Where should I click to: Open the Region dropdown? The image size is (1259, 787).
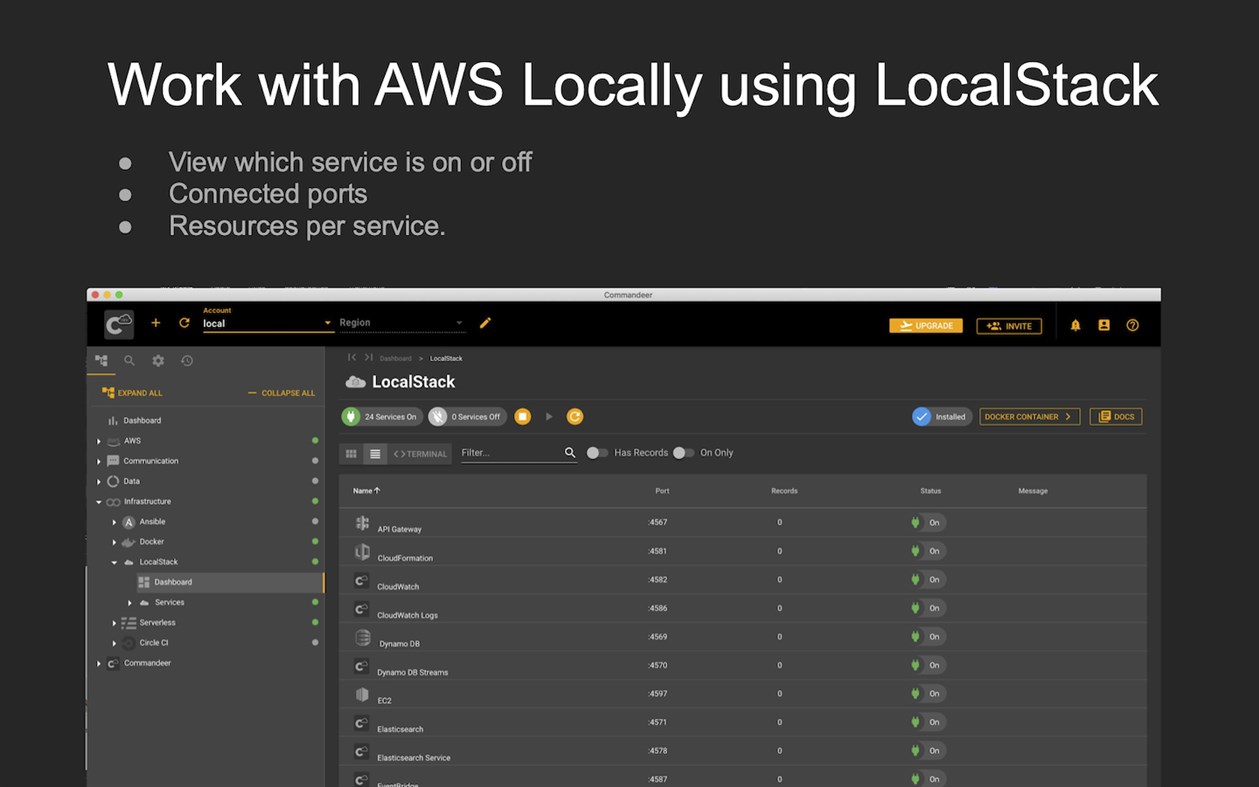(x=401, y=323)
